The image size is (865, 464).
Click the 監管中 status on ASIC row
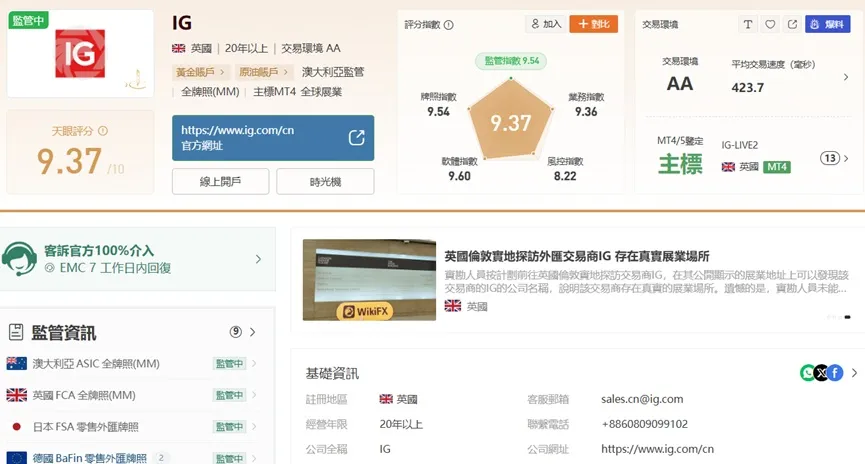[x=229, y=364]
